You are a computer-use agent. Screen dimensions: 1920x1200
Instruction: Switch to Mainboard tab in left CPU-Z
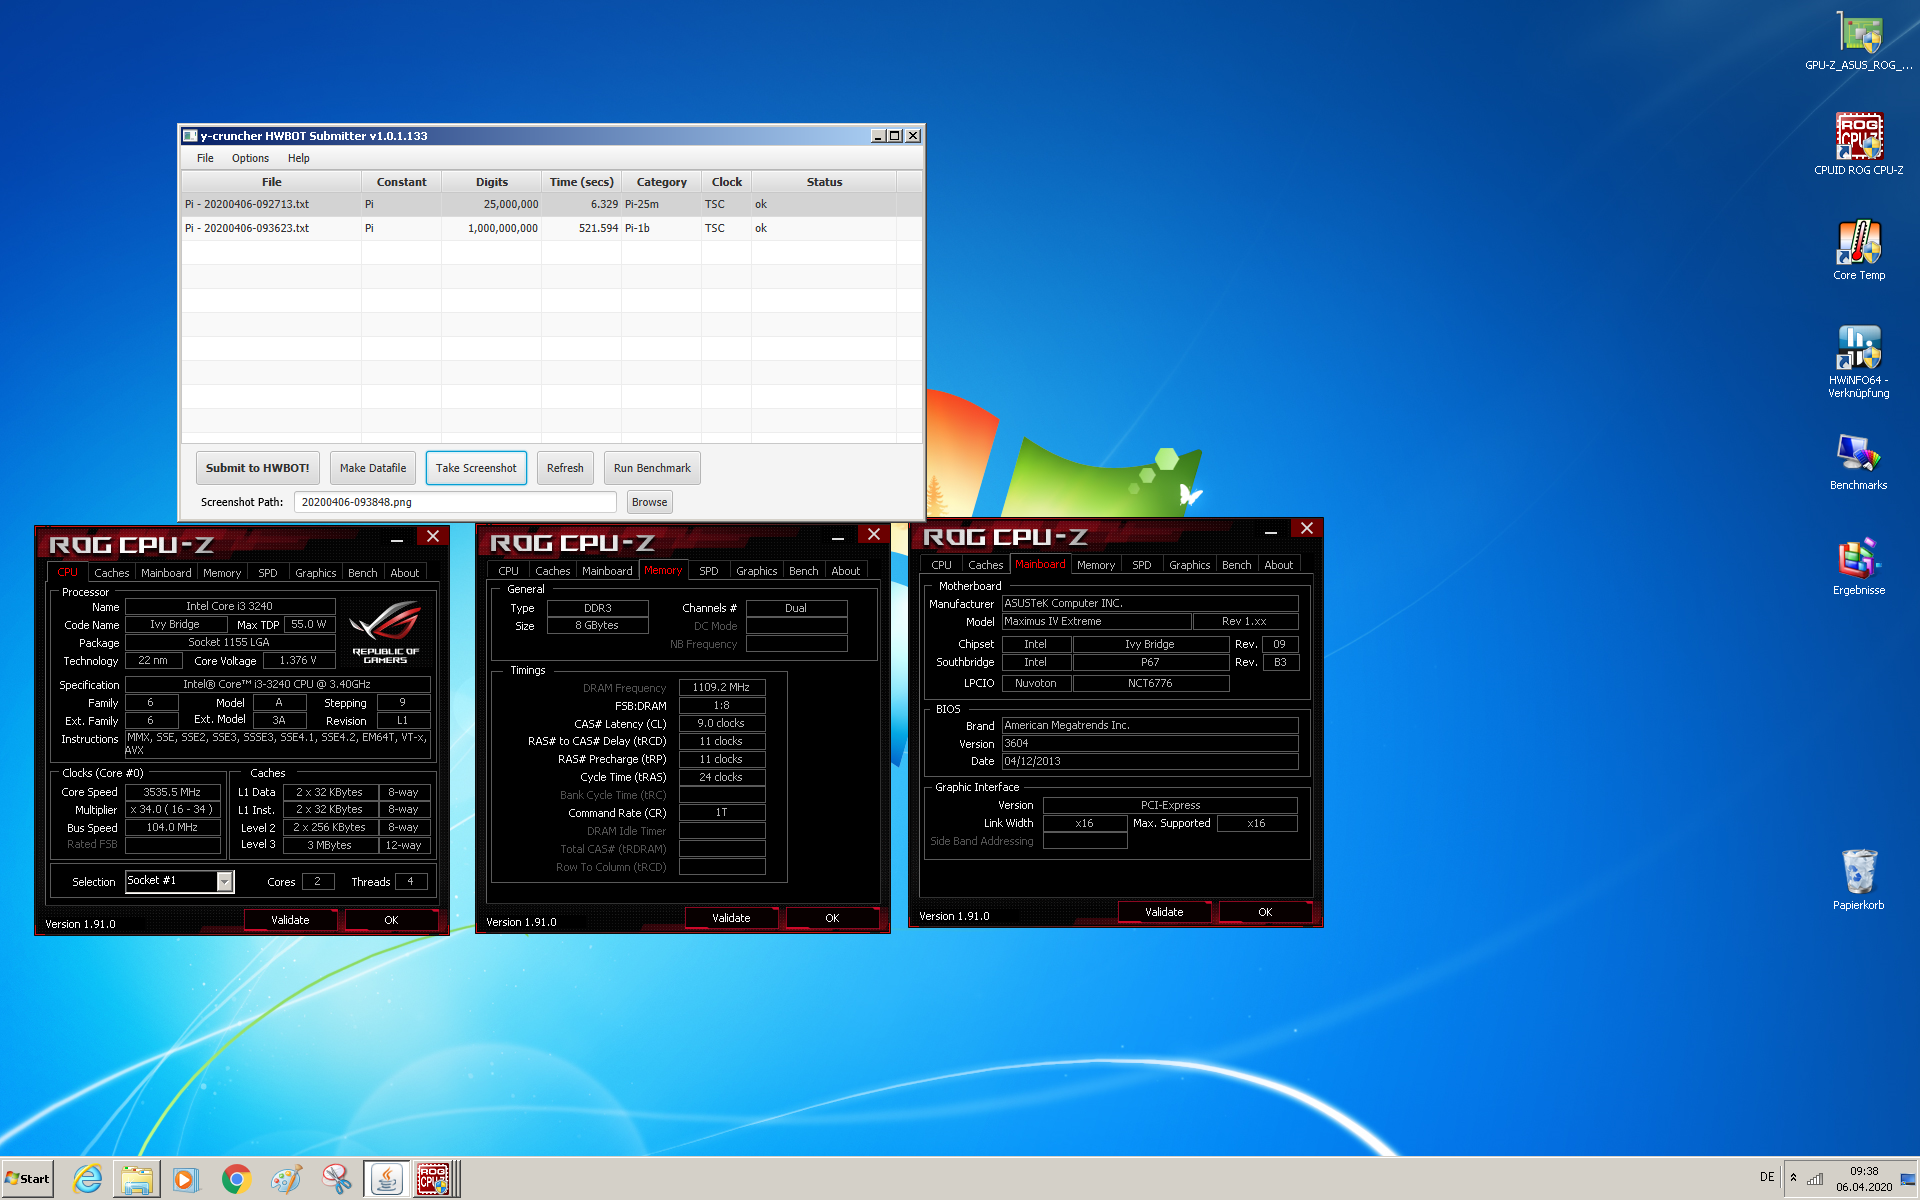point(166,573)
